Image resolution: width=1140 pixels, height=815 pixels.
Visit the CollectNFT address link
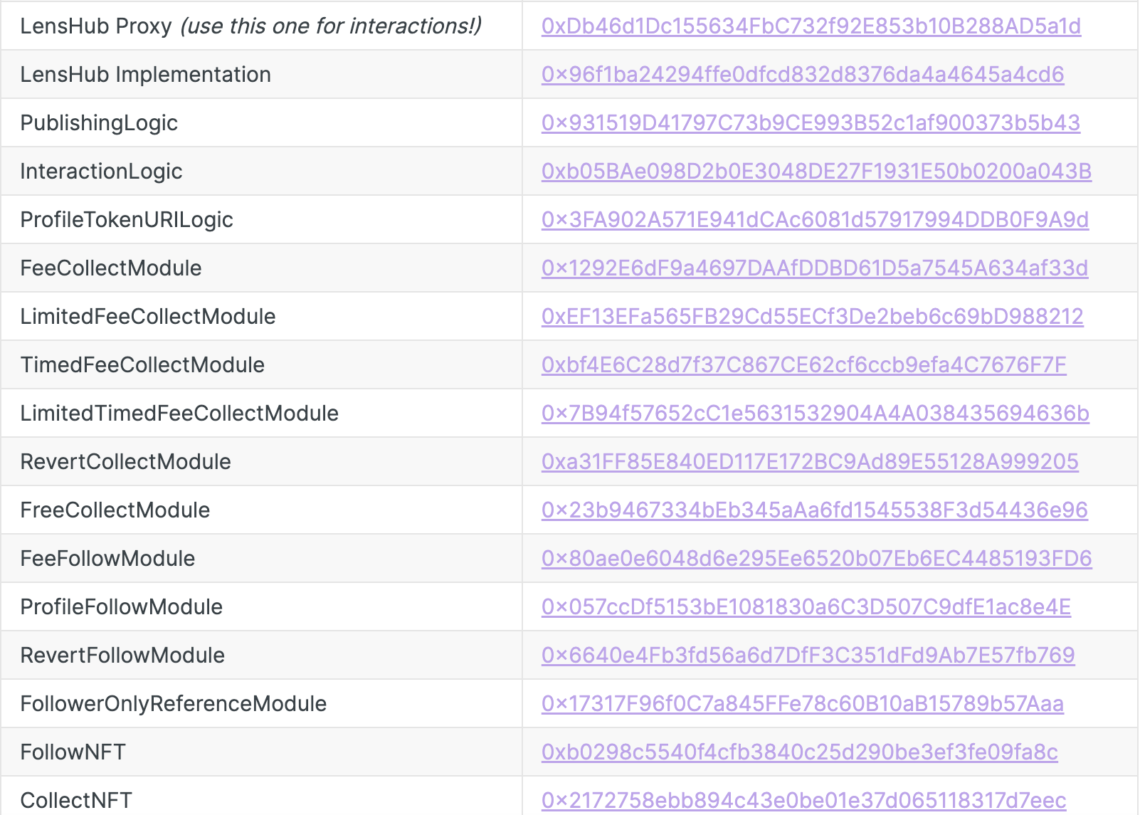click(x=803, y=800)
